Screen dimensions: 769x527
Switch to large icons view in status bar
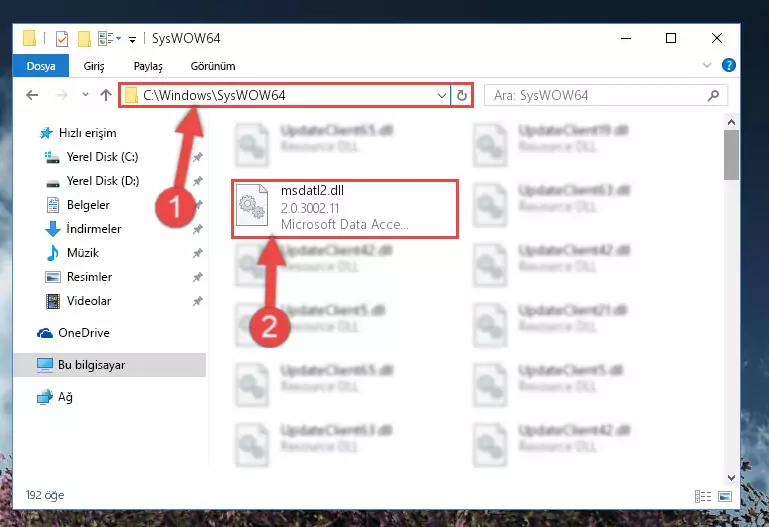tap(725, 497)
